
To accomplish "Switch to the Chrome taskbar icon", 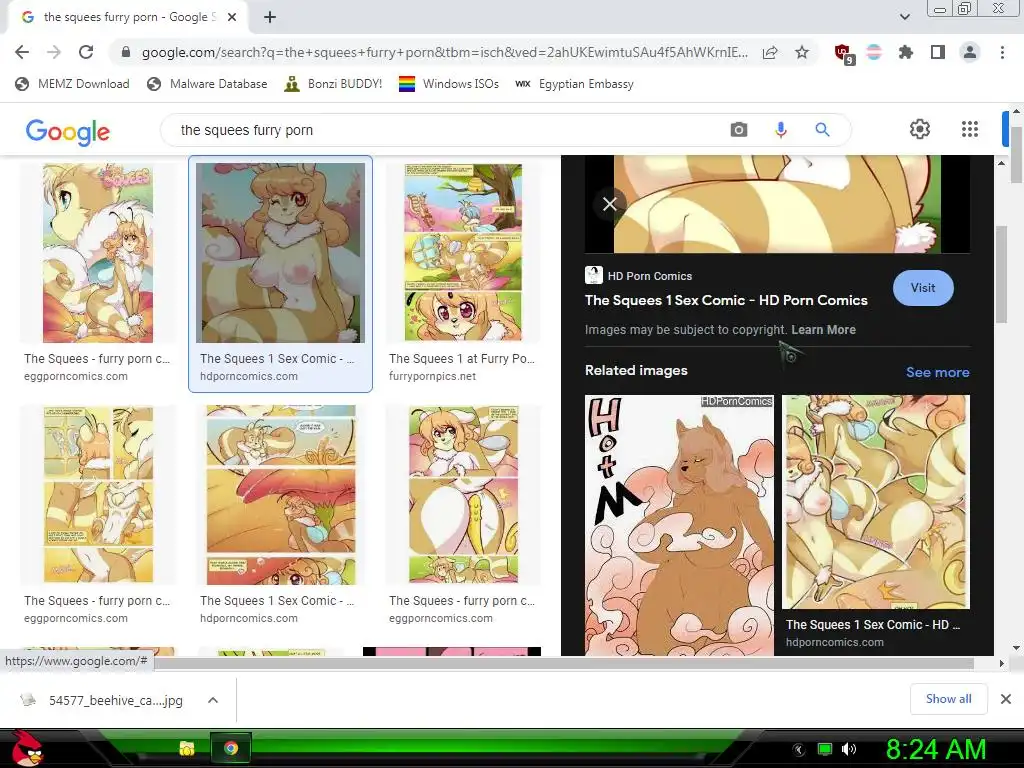I will [231, 748].
